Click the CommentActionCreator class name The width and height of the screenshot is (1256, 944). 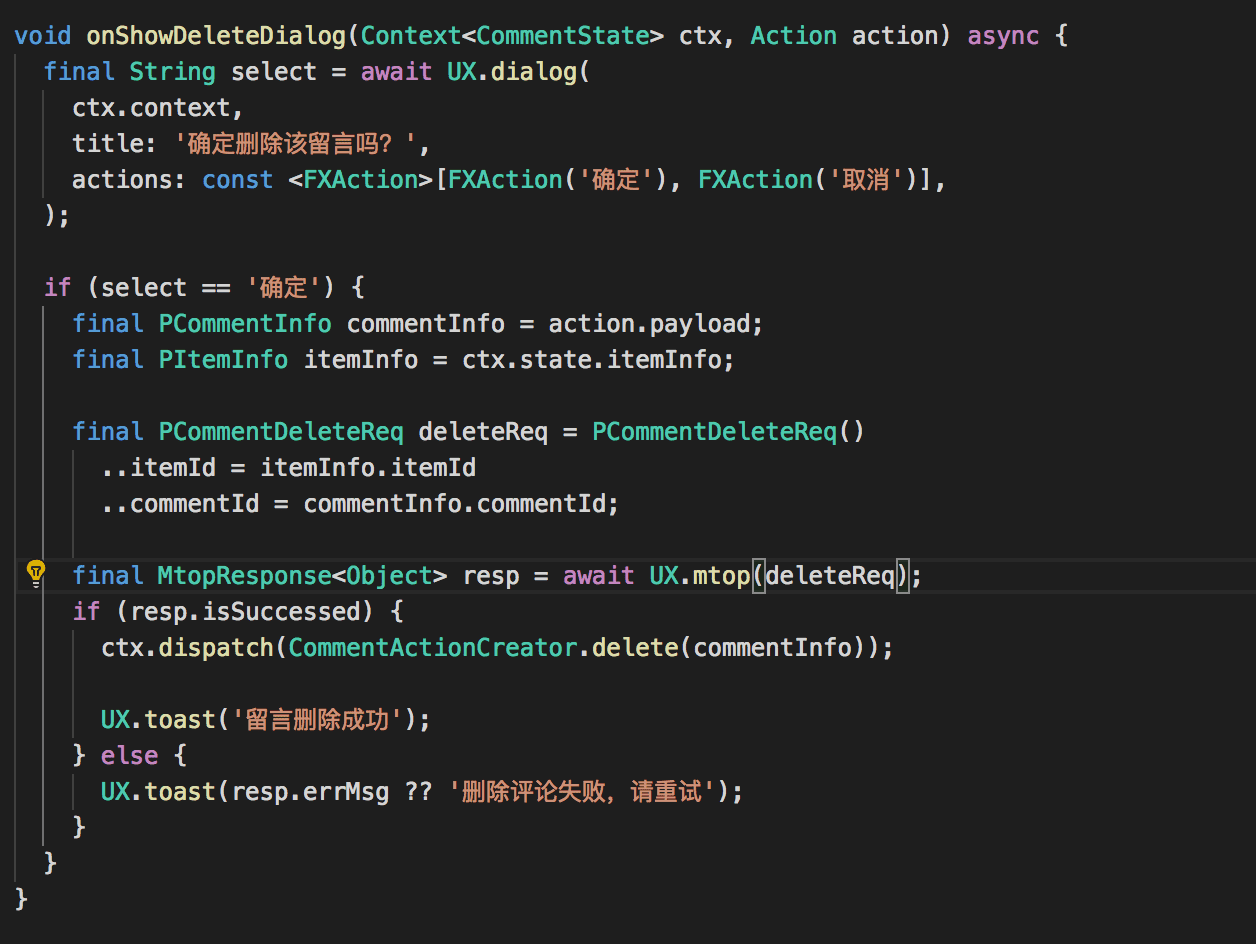click(x=432, y=648)
